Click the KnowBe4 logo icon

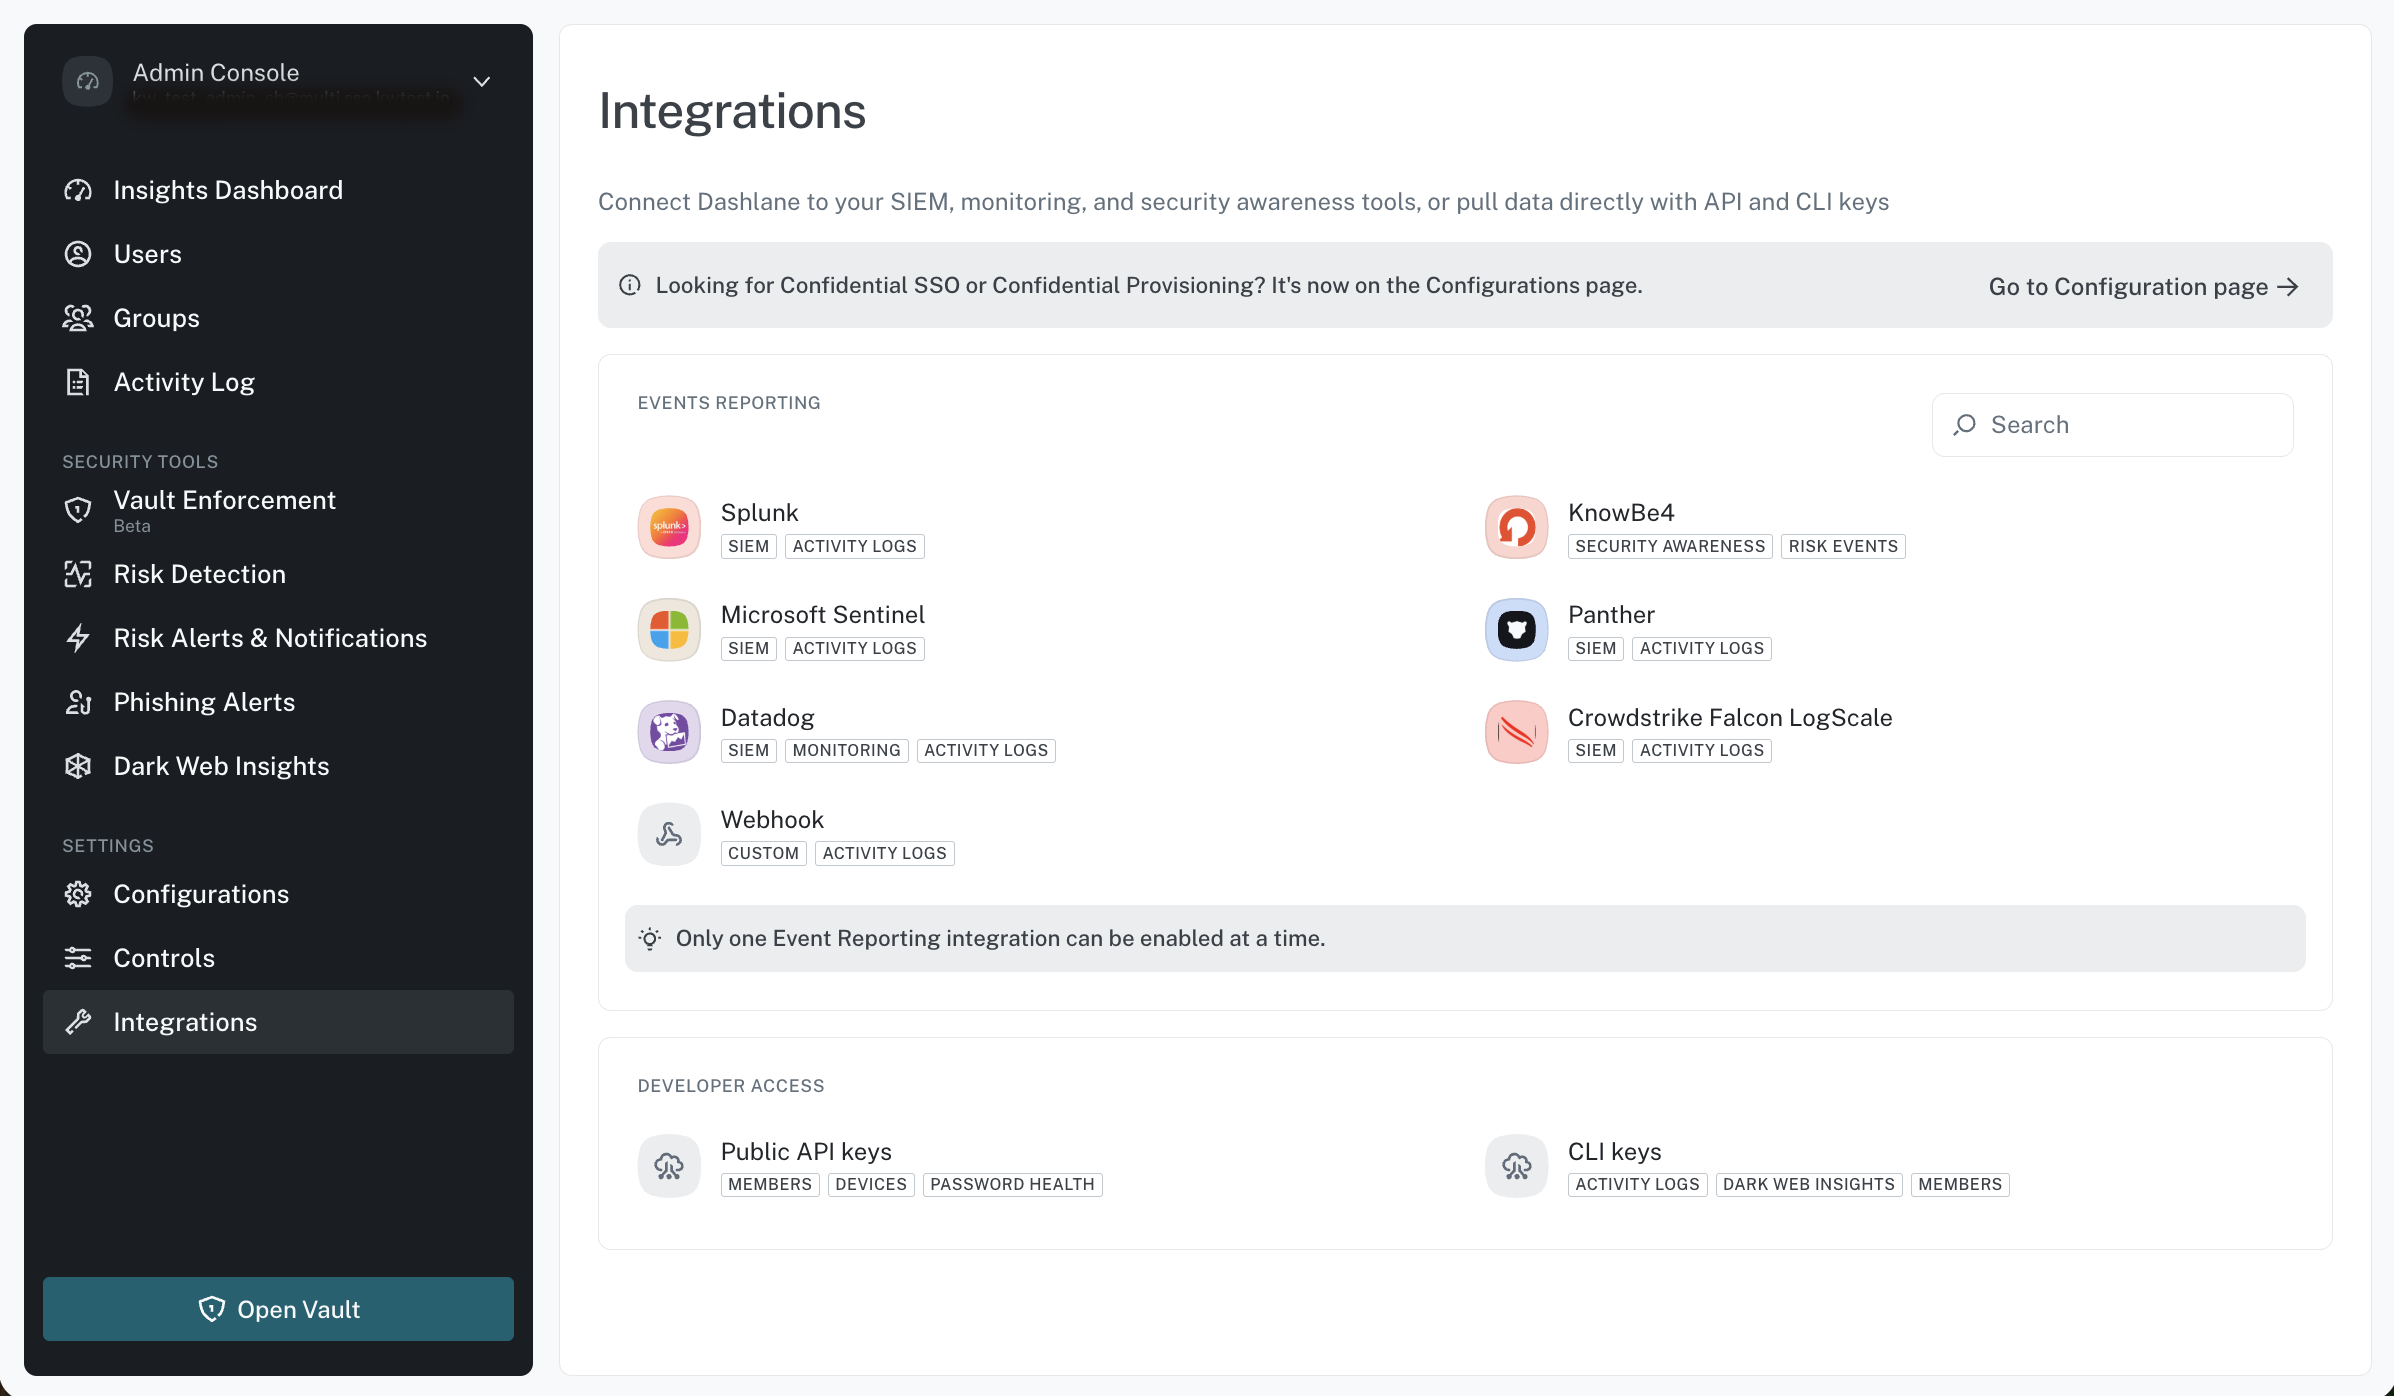tap(1516, 527)
